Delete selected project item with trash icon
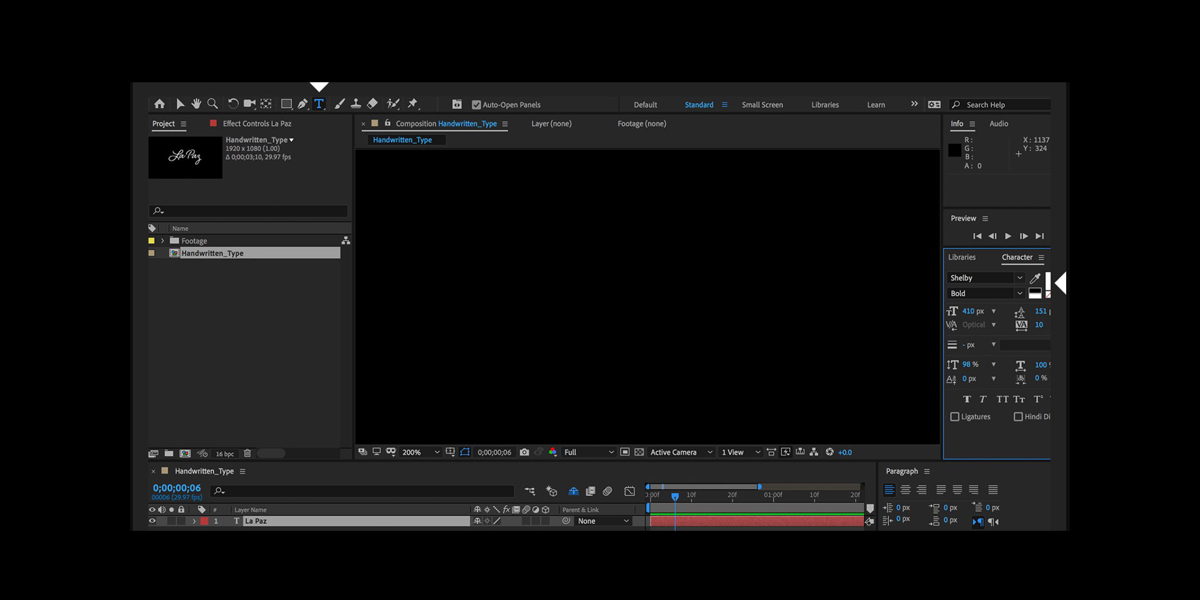This screenshot has width=1200, height=600. pos(248,454)
